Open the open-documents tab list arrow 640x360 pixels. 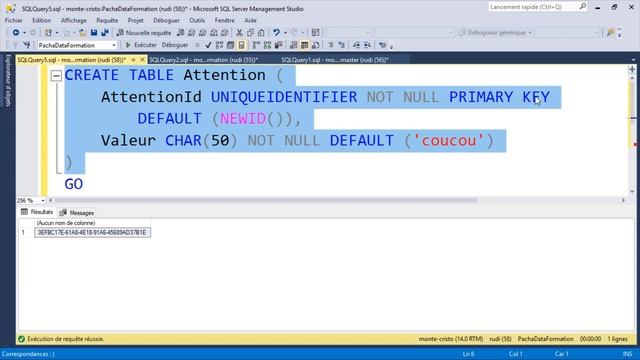click(633, 60)
